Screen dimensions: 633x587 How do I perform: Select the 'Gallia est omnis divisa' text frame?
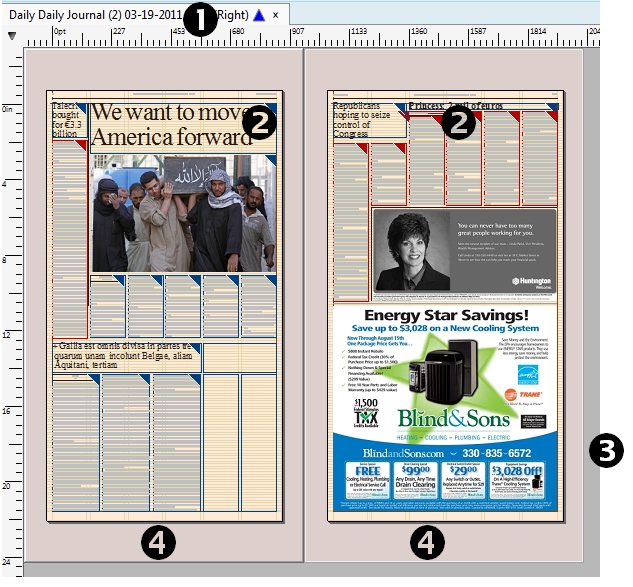[x=127, y=357]
